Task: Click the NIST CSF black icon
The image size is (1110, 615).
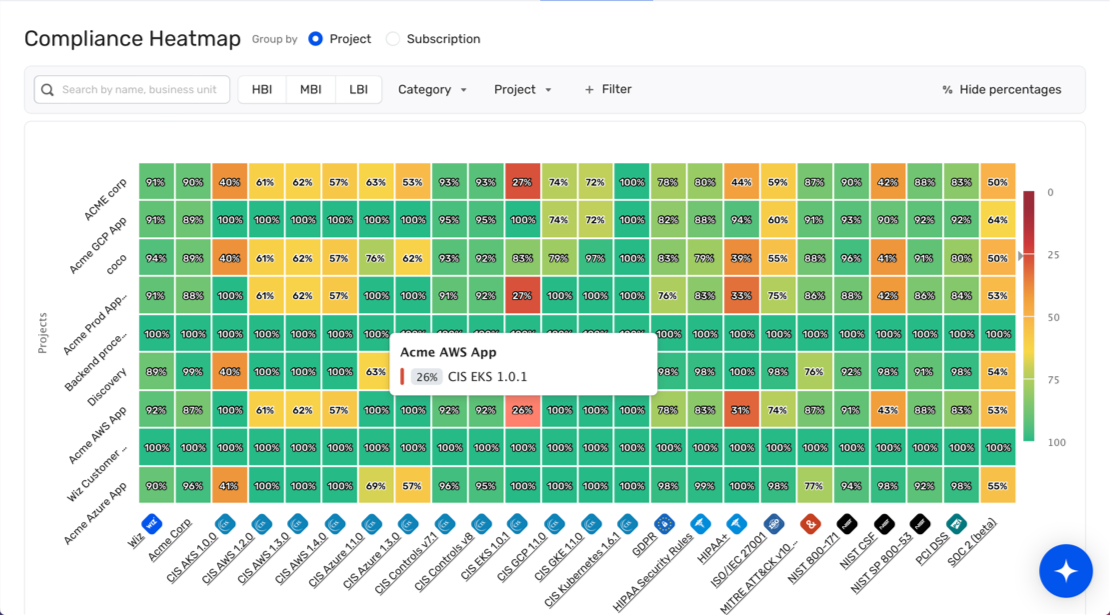Action: click(884, 524)
